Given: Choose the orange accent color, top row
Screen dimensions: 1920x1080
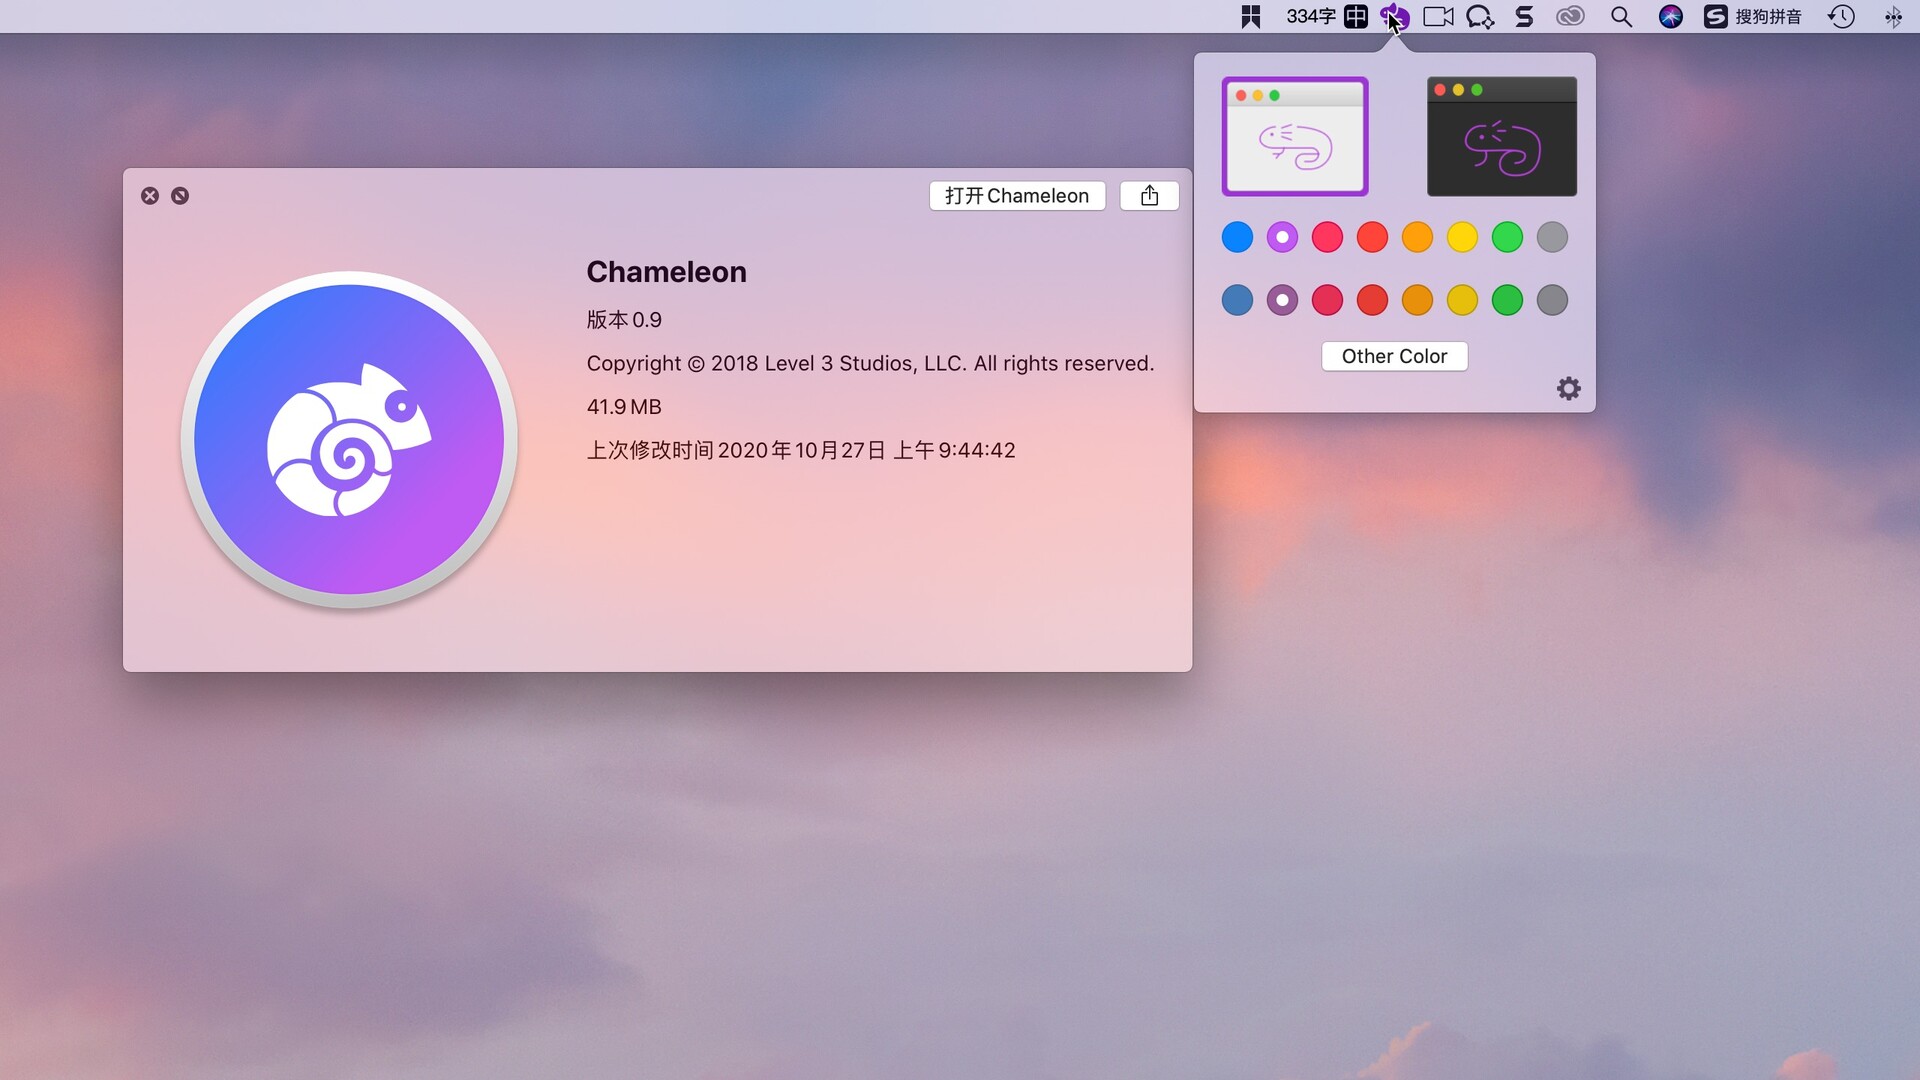Looking at the screenshot, I should click(1417, 238).
